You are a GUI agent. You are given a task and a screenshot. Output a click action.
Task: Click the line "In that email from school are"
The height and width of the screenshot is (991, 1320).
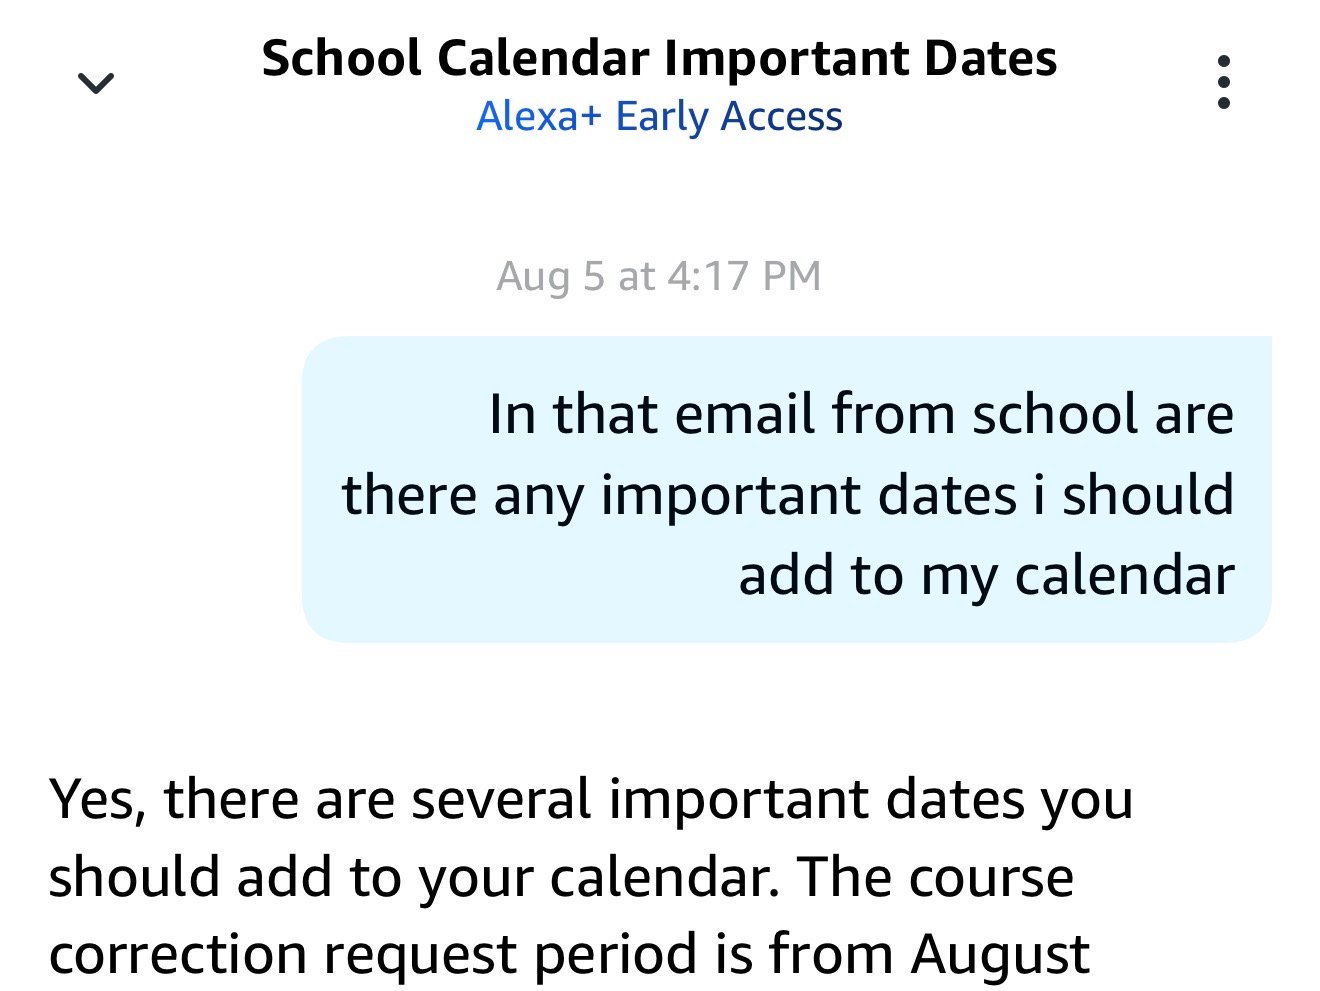861,414
